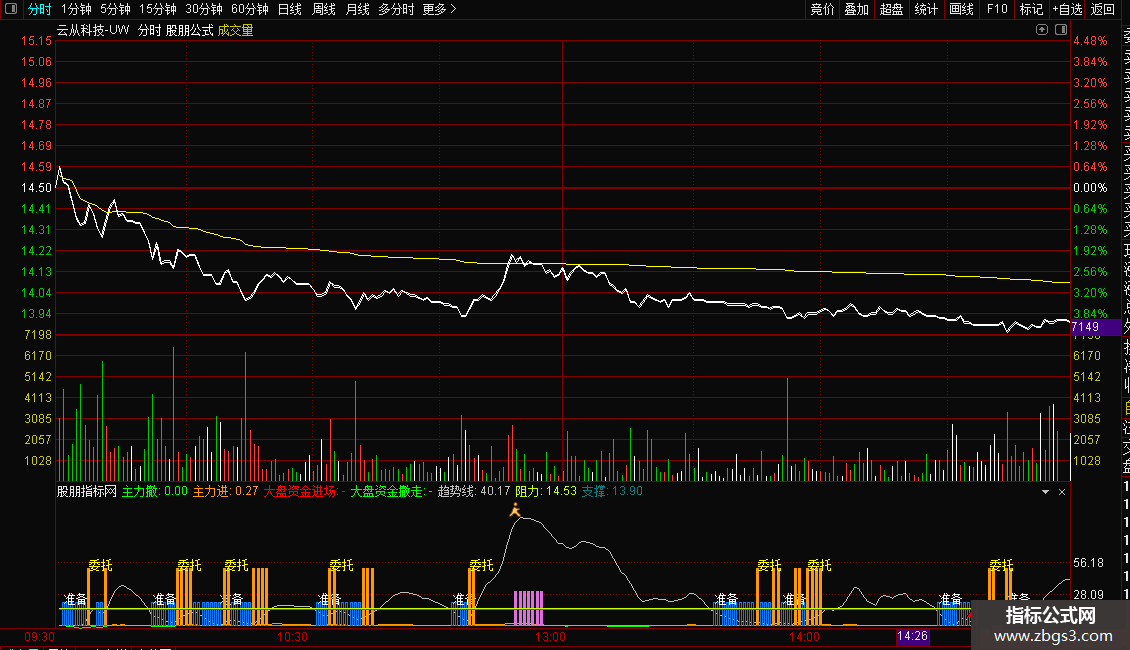Toggle the 超盘 view
This screenshot has height=650, width=1130.
891,10
